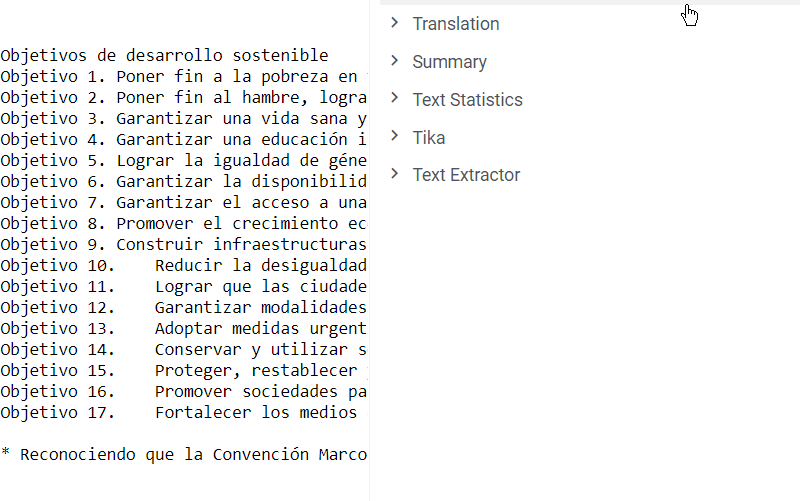Click the 'Objetivo 13. Adoptar medidas' line
This screenshot has width=800, height=501.
click(184, 328)
